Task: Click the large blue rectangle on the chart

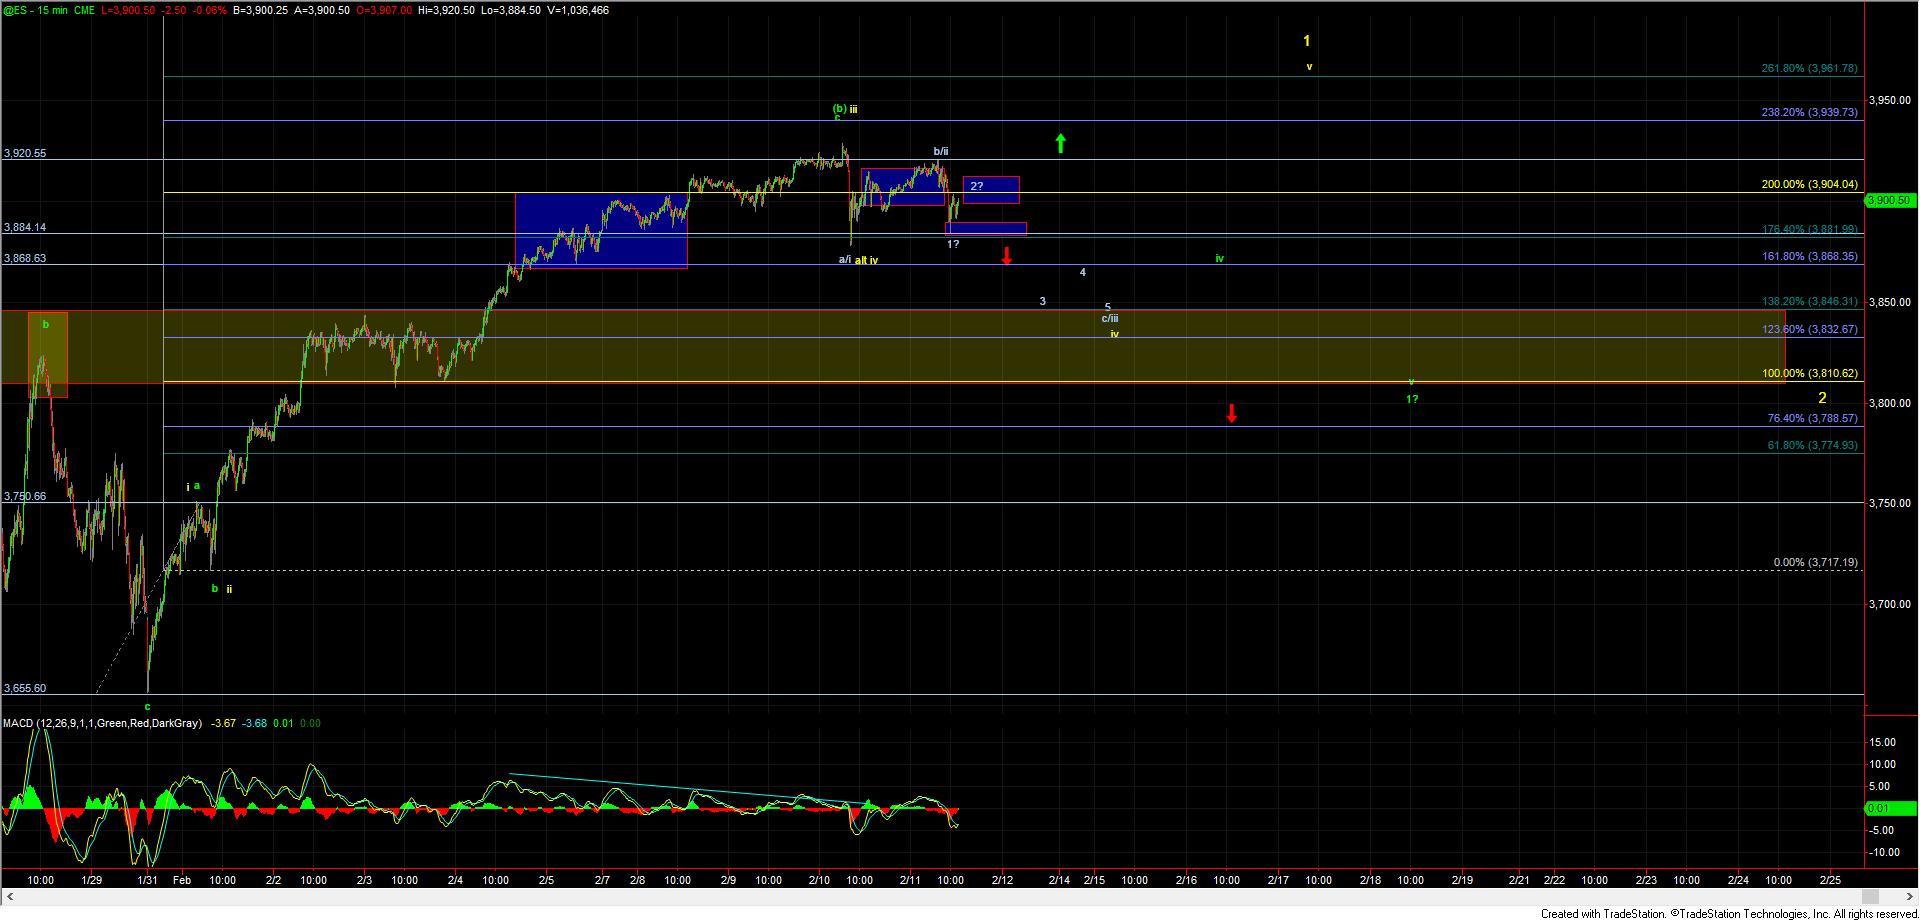Action: tap(600, 230)
